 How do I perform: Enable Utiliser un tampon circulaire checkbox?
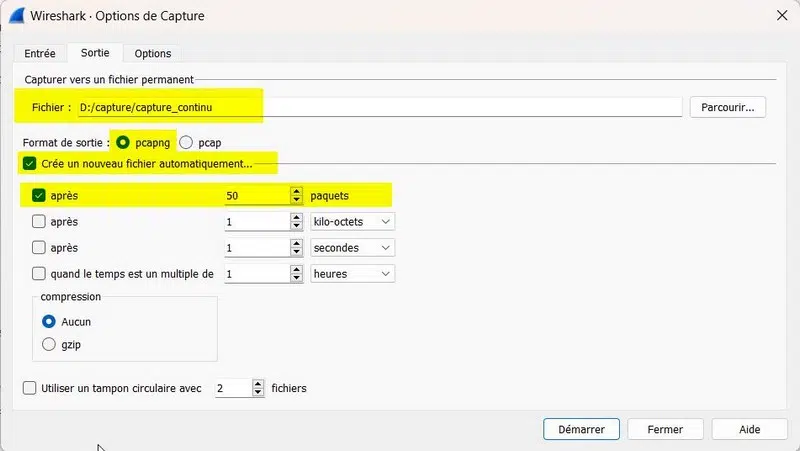click(30, 388)
